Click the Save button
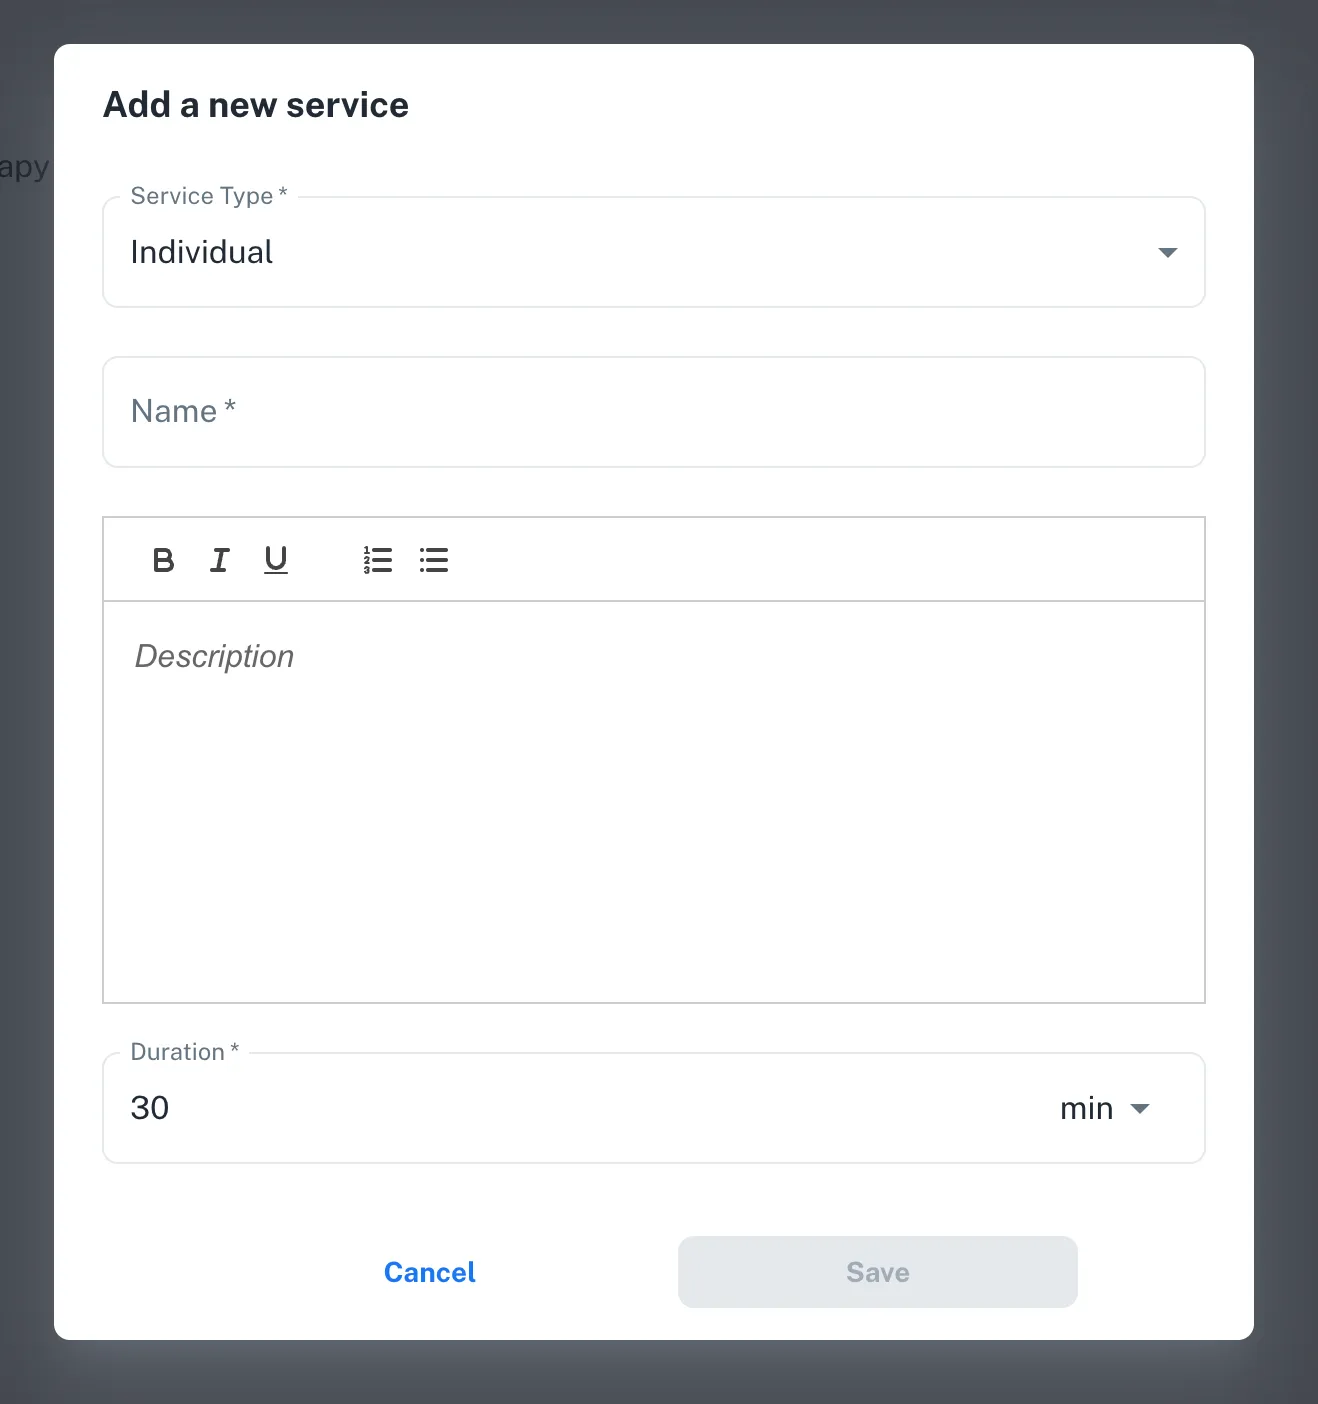 (877, 1272)
